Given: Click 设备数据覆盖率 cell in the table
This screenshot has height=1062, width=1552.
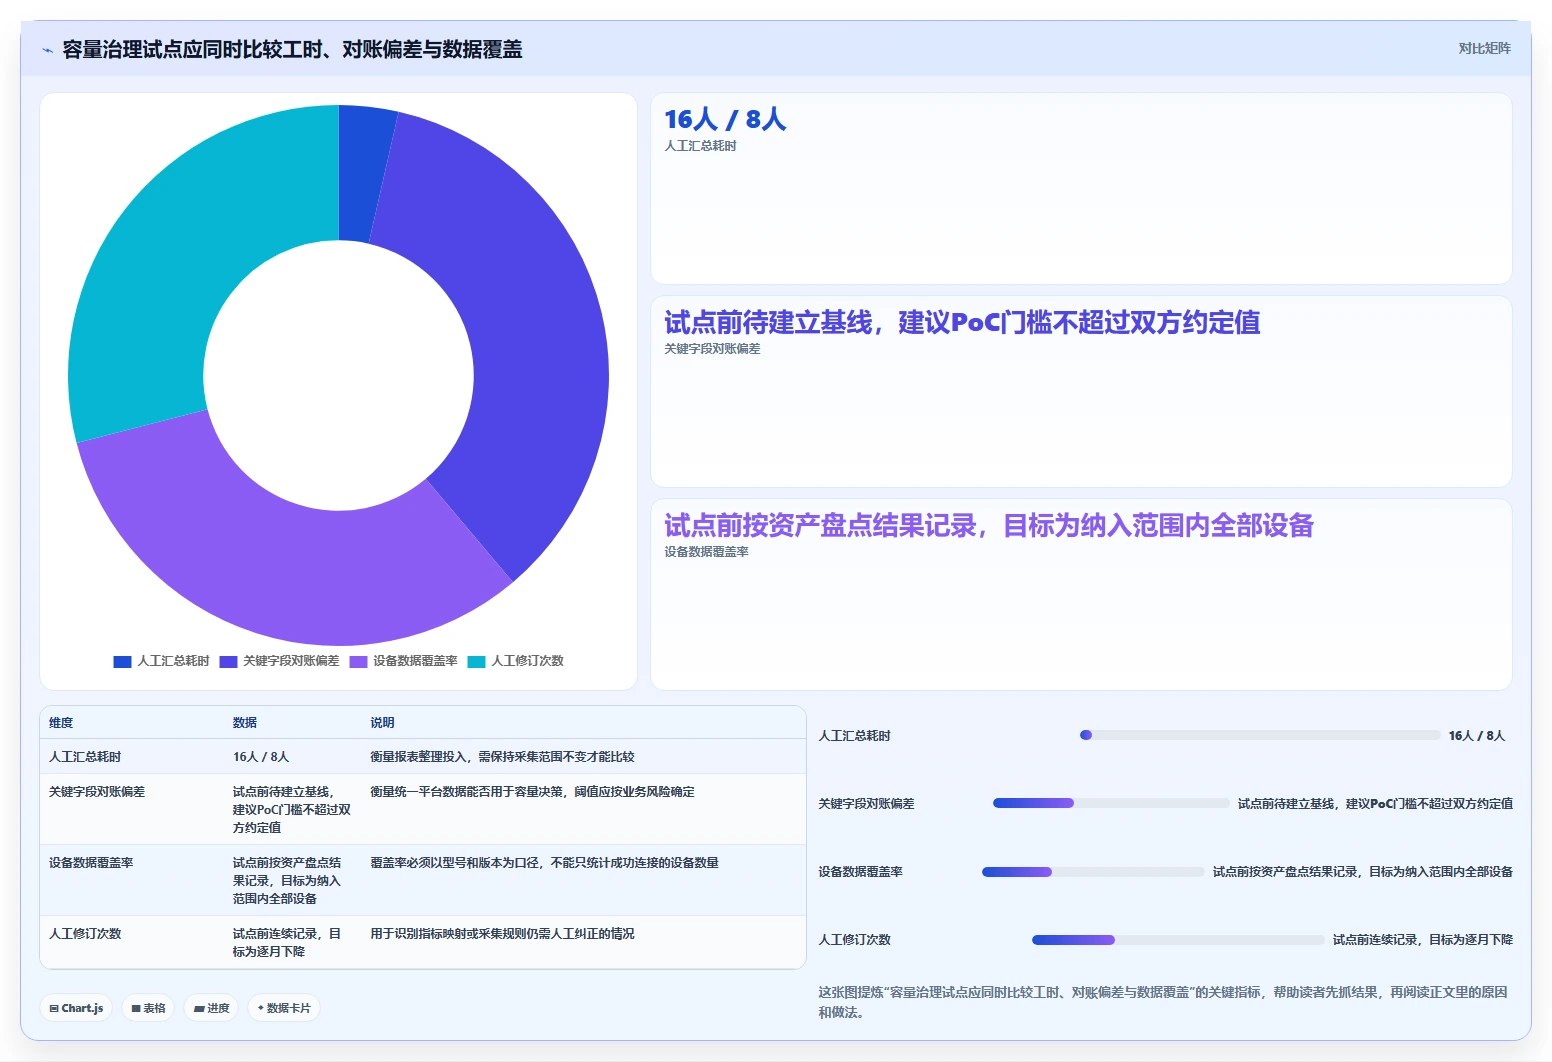Looking at the screenshot, I should click(x=91, y=863).
